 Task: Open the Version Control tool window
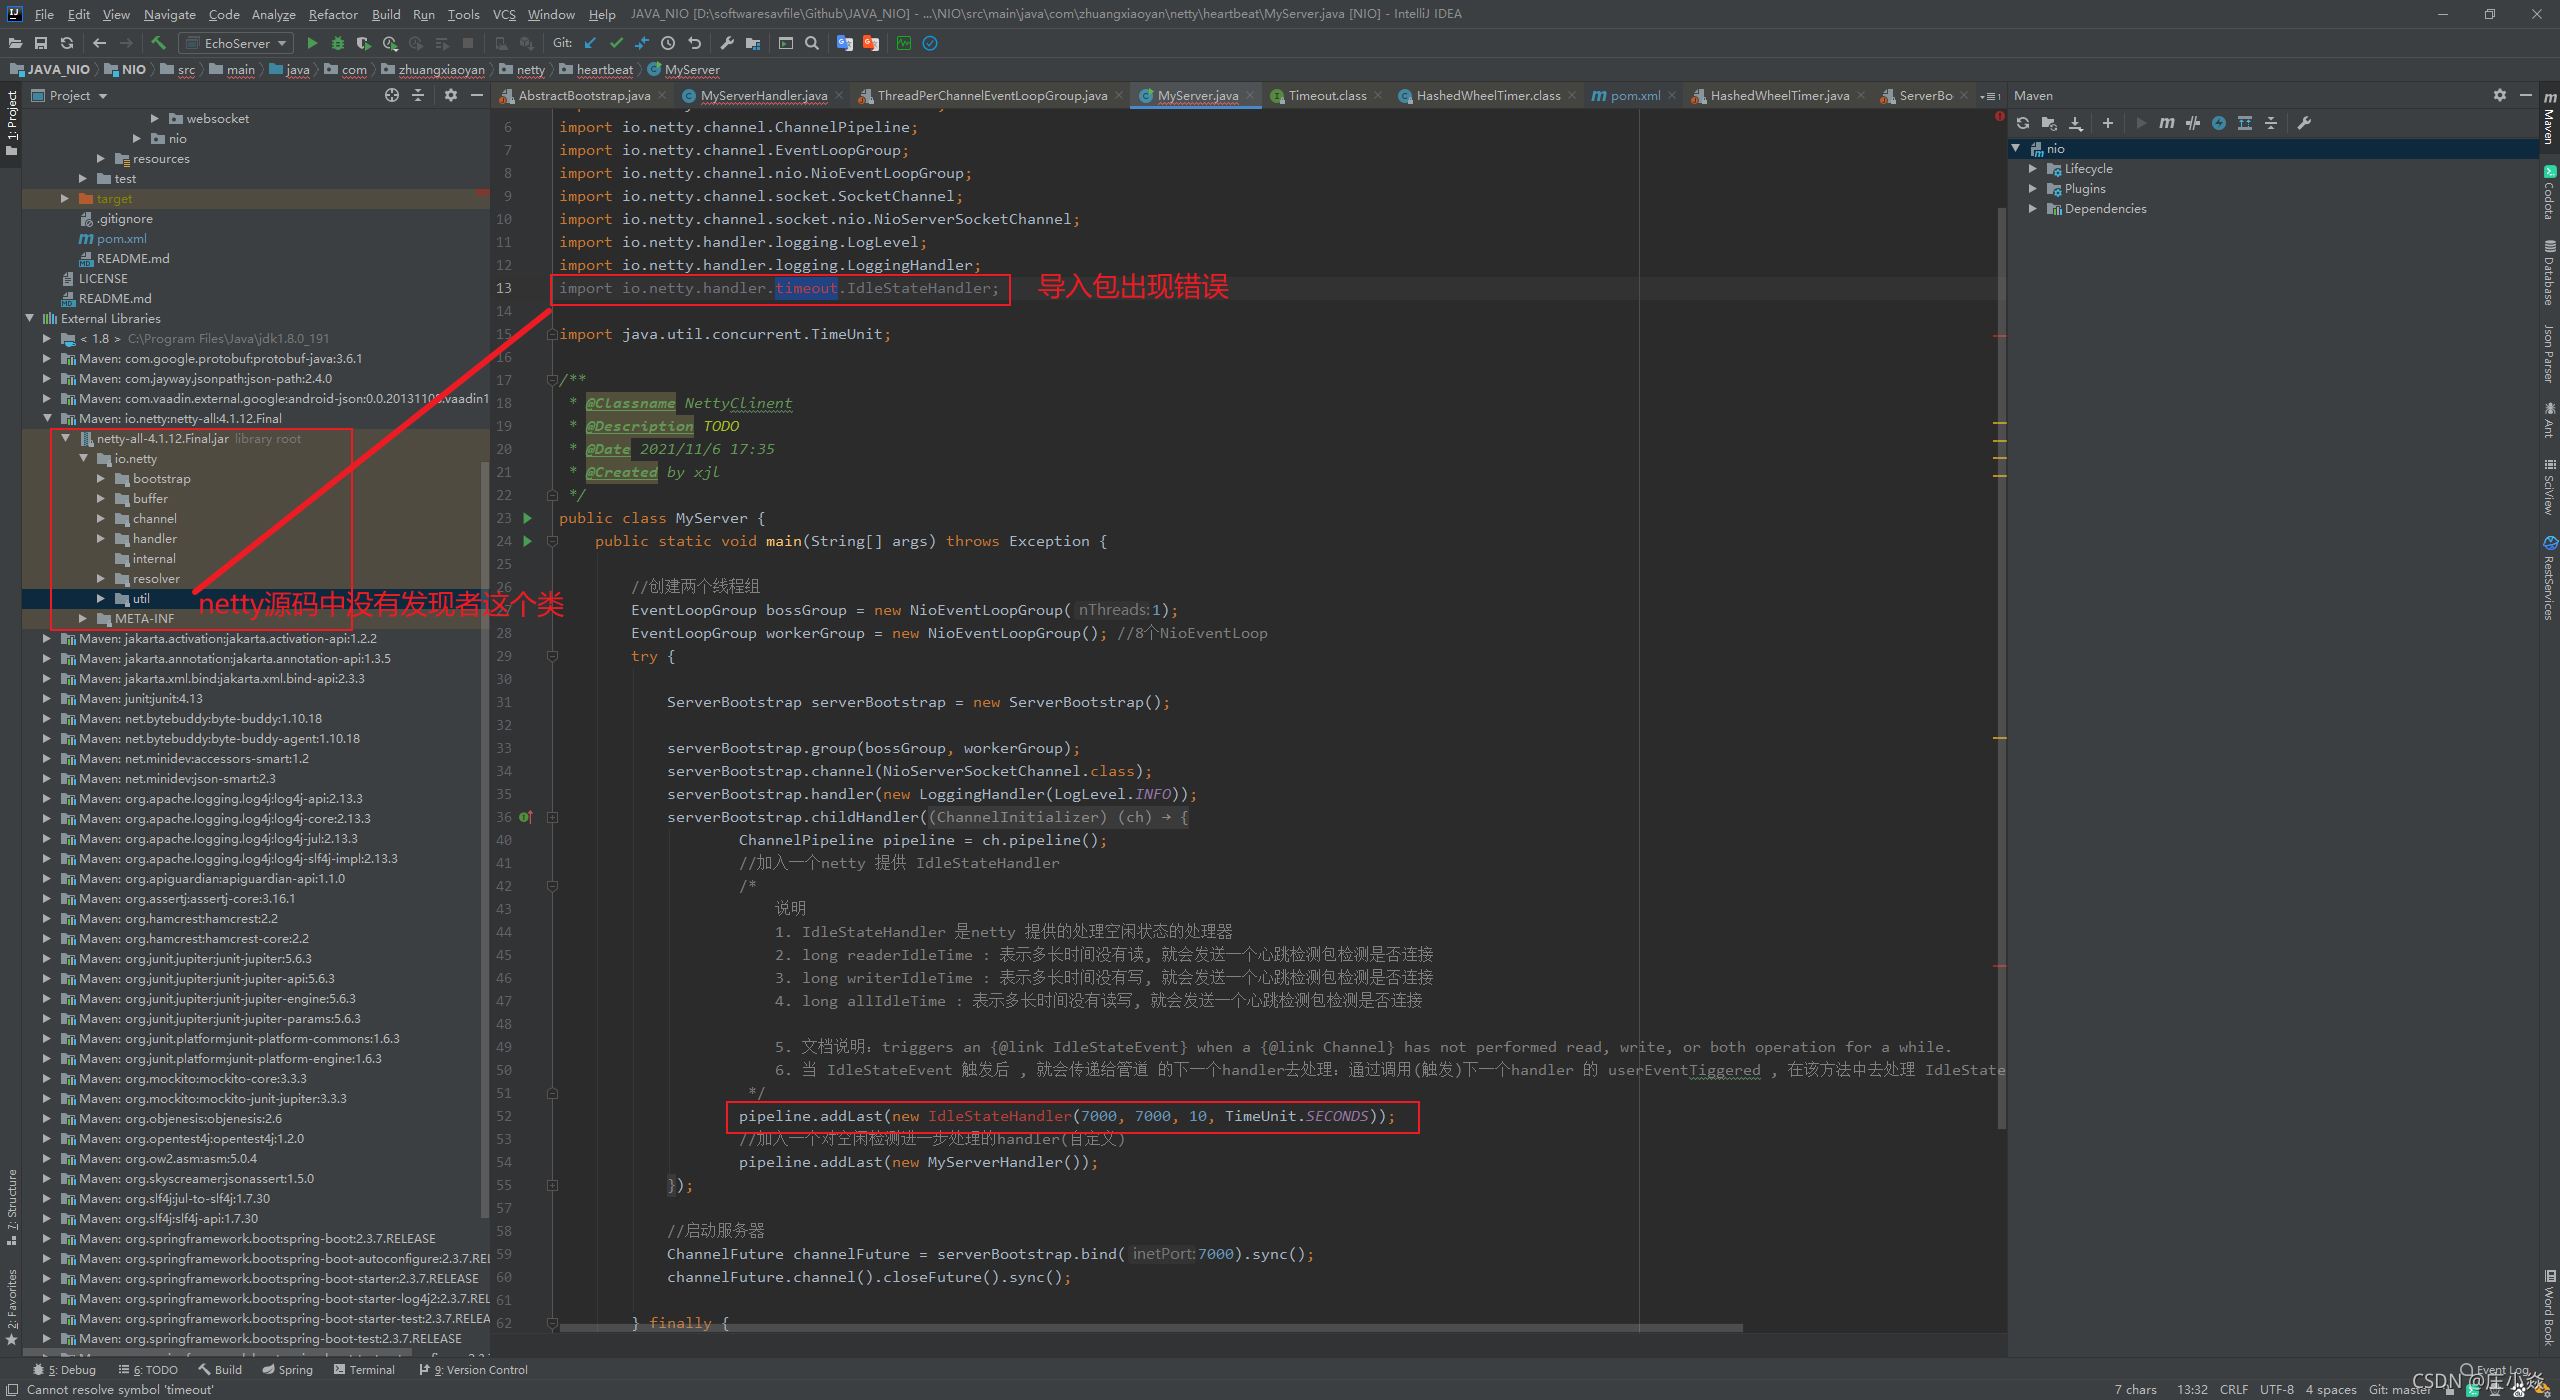[476, 1370]
